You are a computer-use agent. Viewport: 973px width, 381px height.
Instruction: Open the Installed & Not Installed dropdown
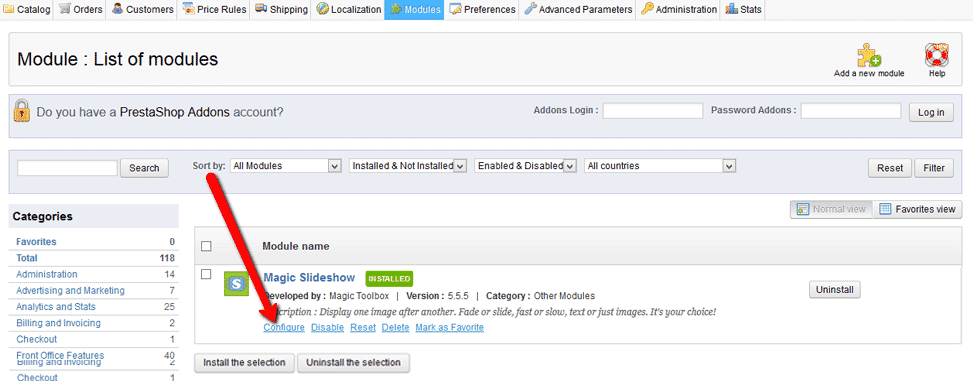(408, 166)
